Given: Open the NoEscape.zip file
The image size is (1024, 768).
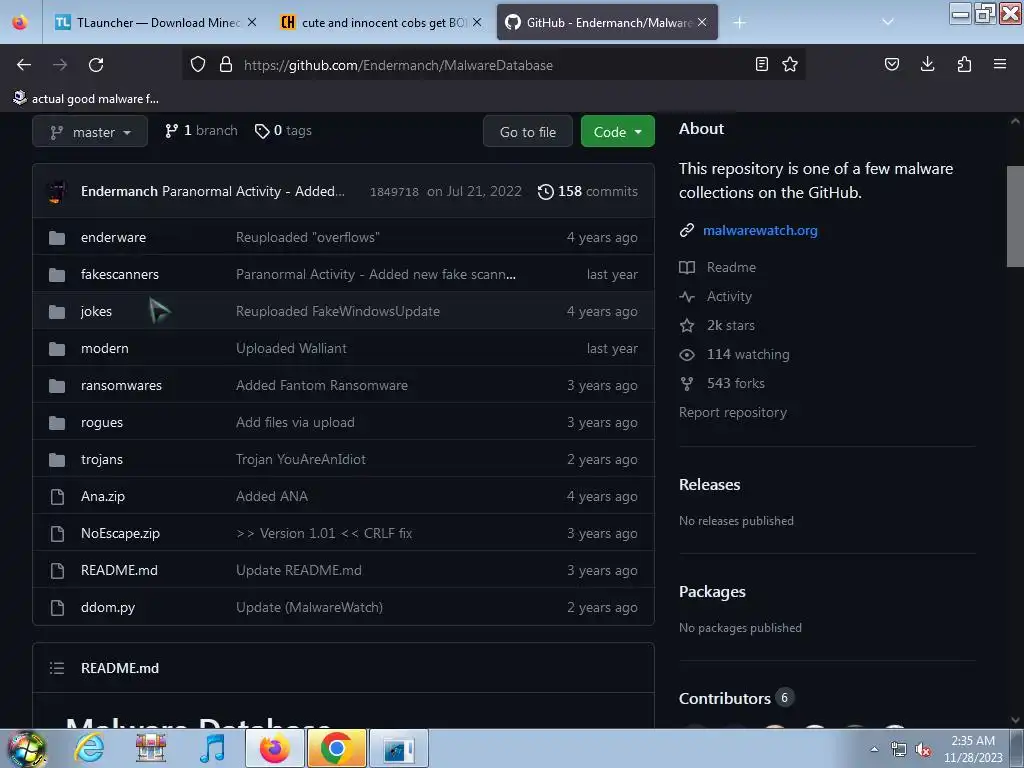Looking at the screenshot, I should click(x=120, y=534).
